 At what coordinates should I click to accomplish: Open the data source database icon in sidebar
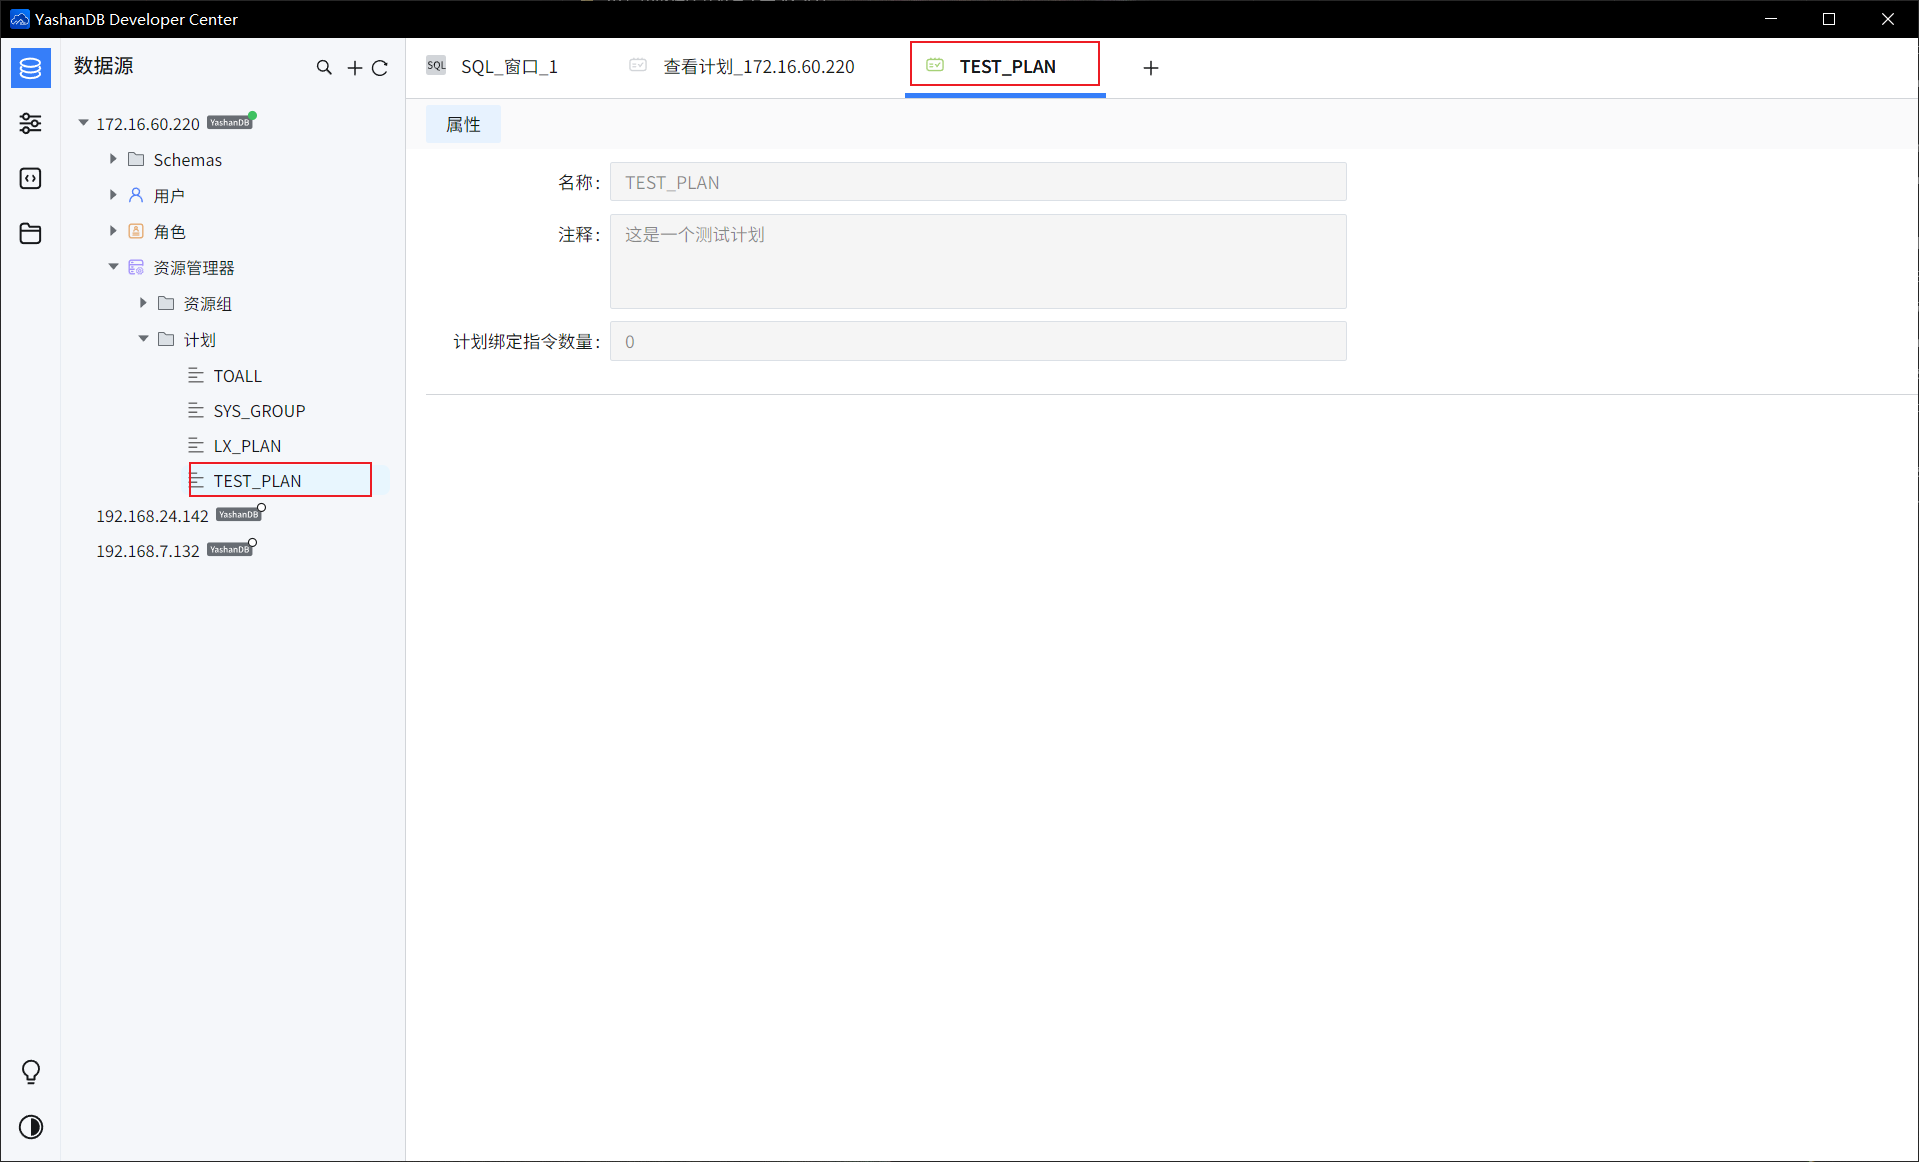point(31,68)
